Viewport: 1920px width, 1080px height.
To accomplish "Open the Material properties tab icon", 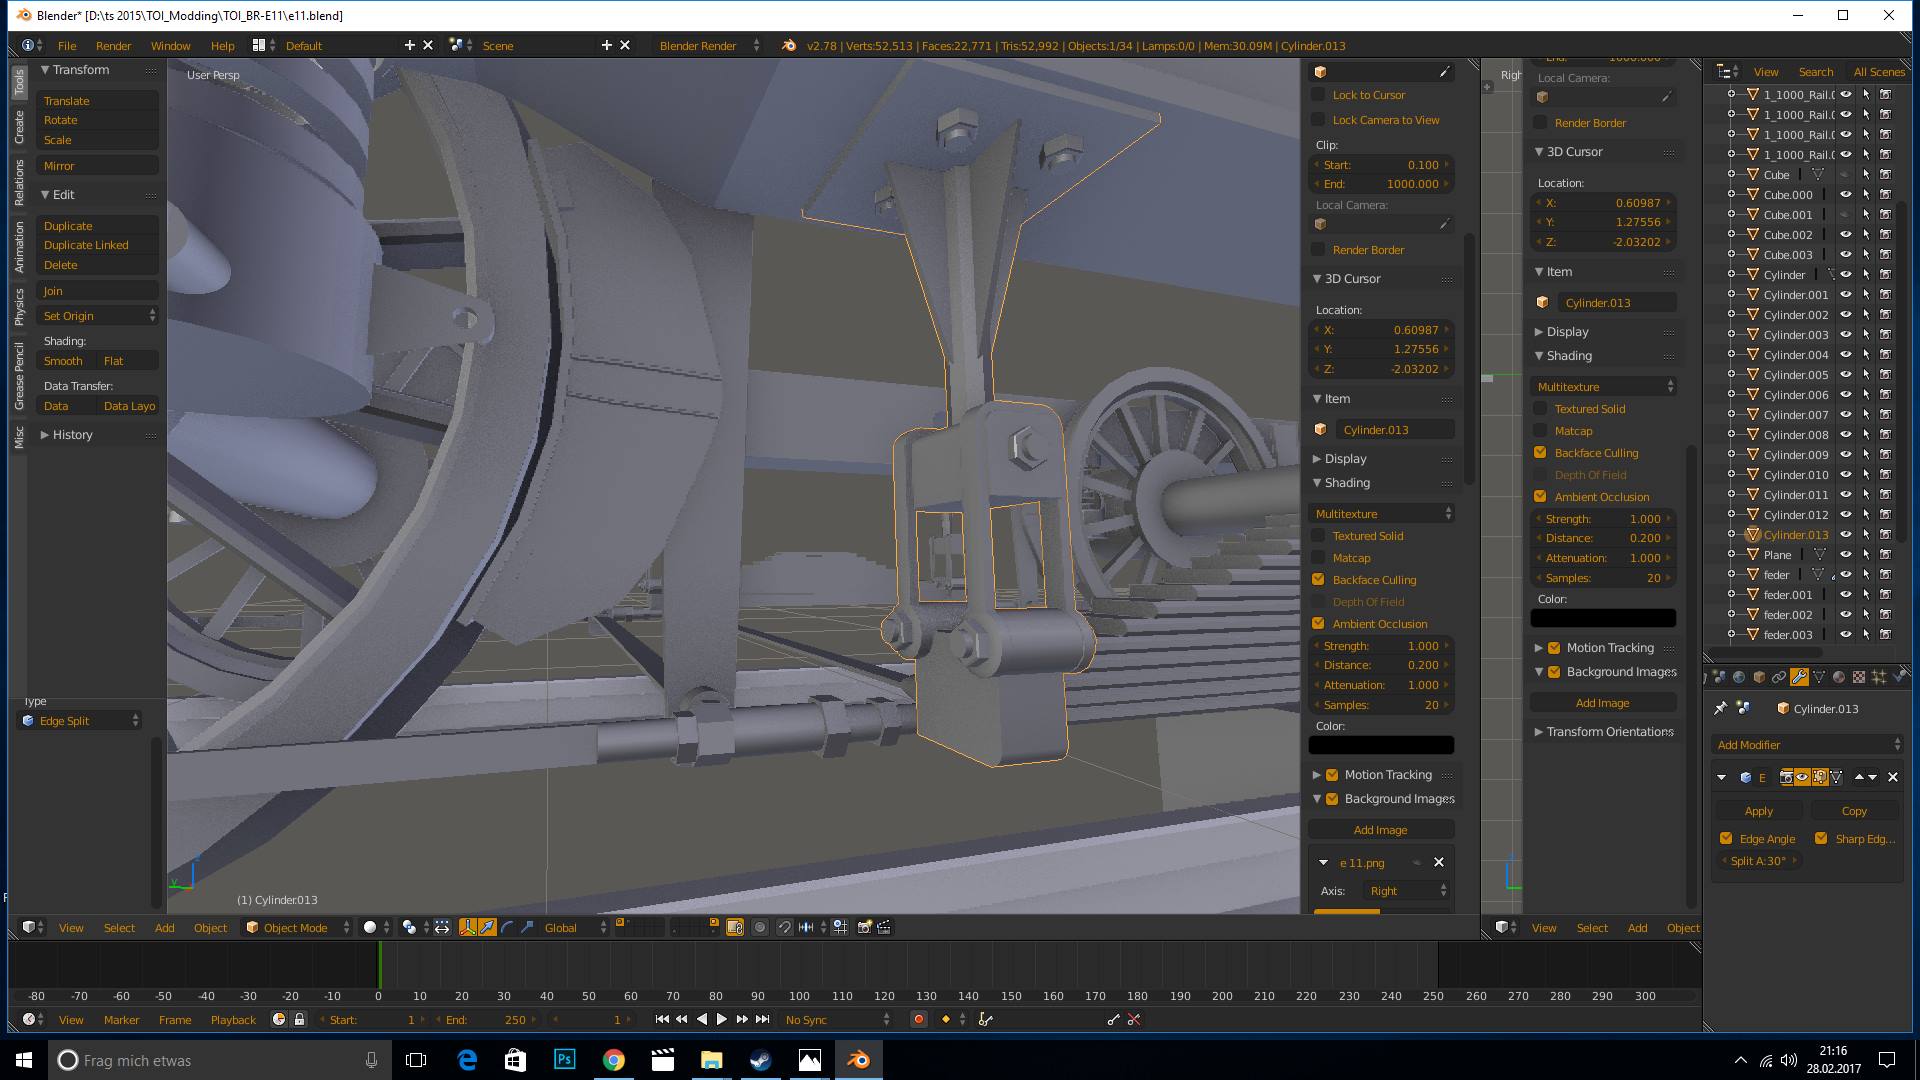I will point(1839,677).
